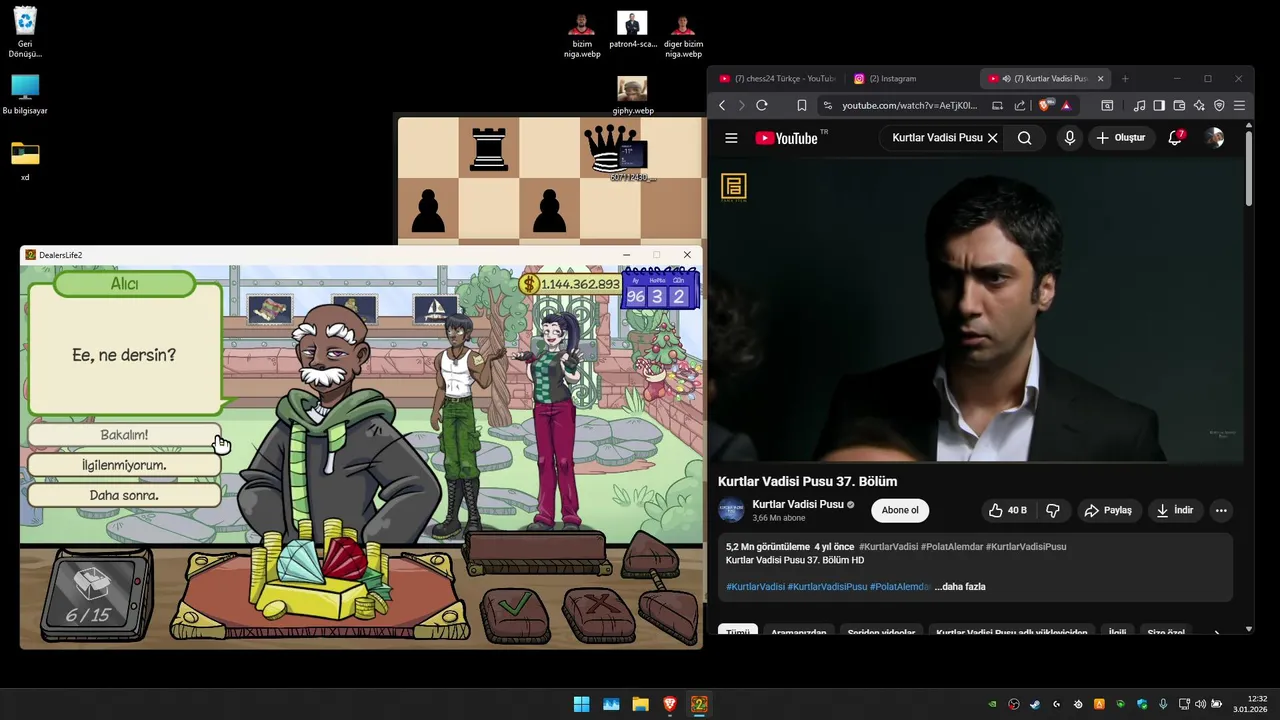
Task: Open Brave Shields lion icon
Action: pyautogui.click(x=1046, y=105)
